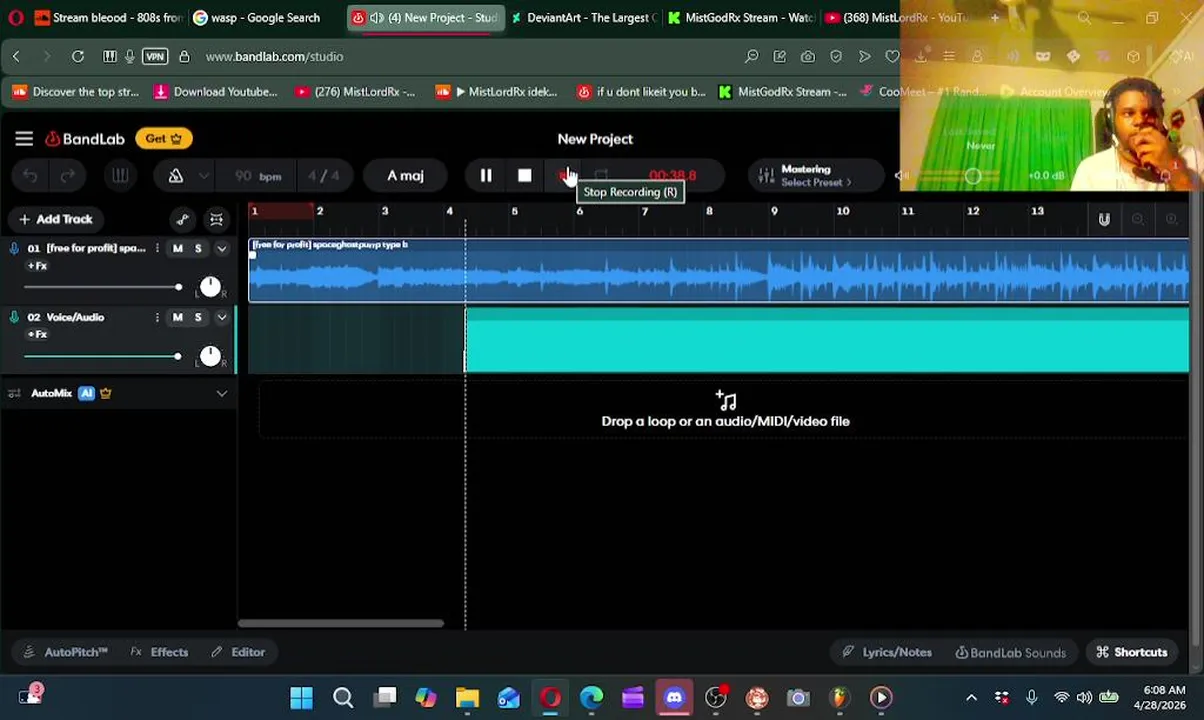Select the cyan recording region
The height and width of the screenshot is (720, 1204).
click(x=827, y=340)
